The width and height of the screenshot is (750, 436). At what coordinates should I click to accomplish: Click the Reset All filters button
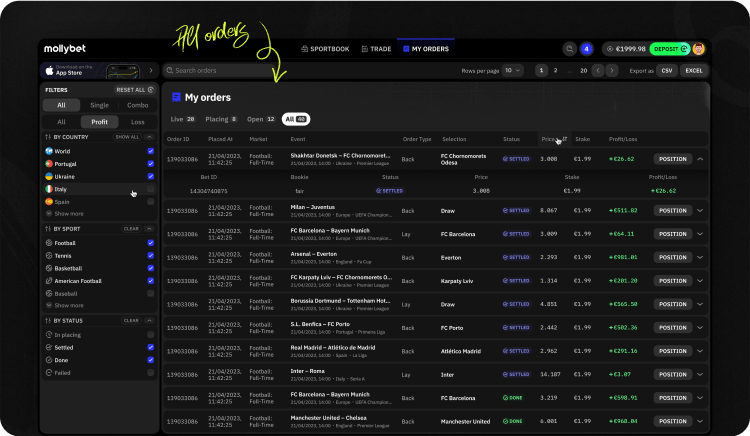135,89
